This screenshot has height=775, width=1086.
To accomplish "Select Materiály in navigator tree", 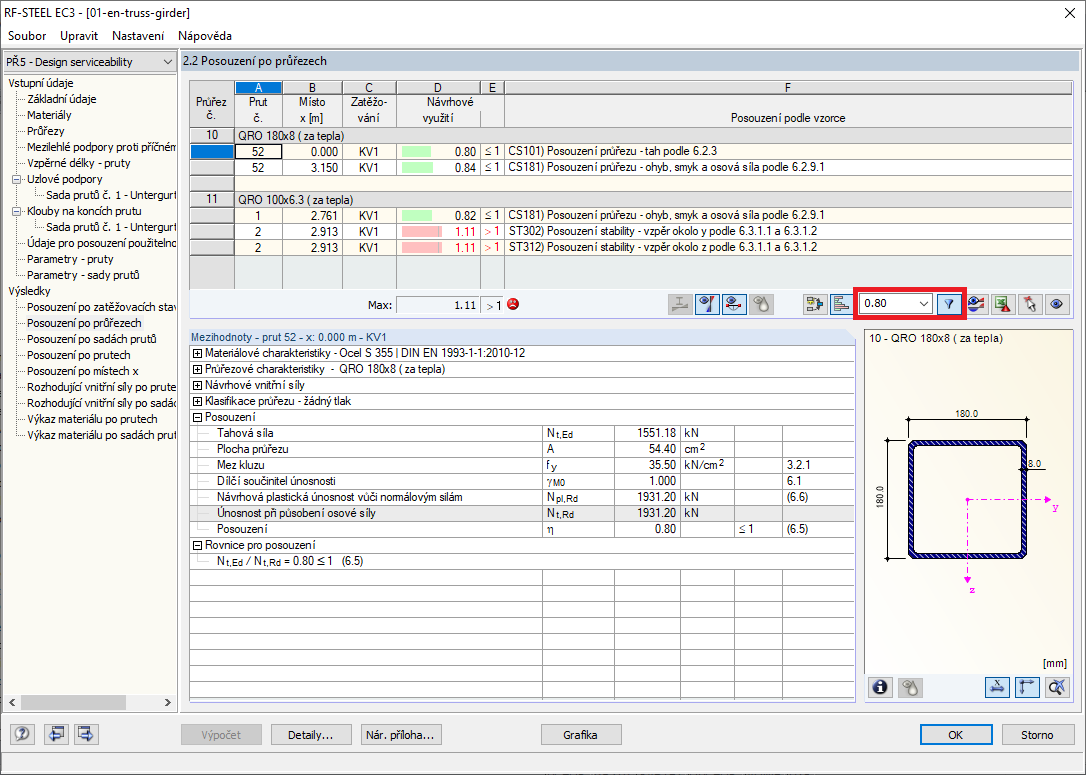I will coord(49,115).
